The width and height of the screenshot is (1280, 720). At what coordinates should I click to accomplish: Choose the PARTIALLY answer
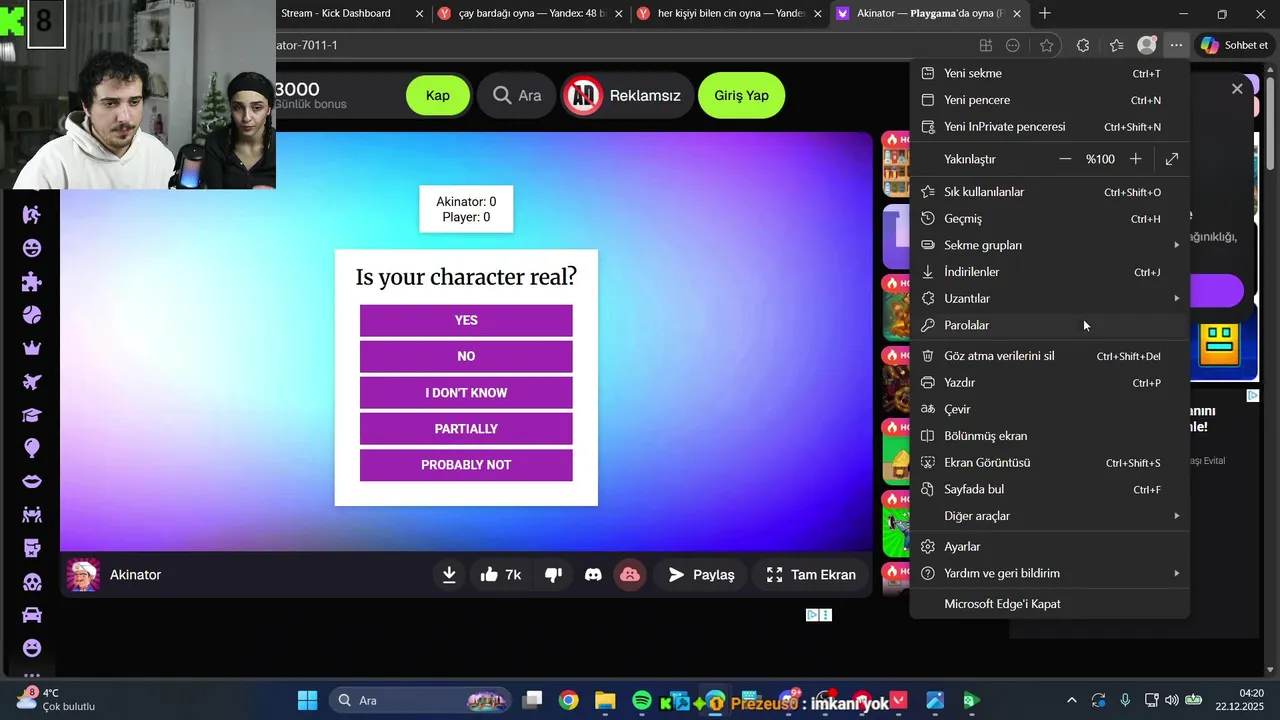pos(466,429)
